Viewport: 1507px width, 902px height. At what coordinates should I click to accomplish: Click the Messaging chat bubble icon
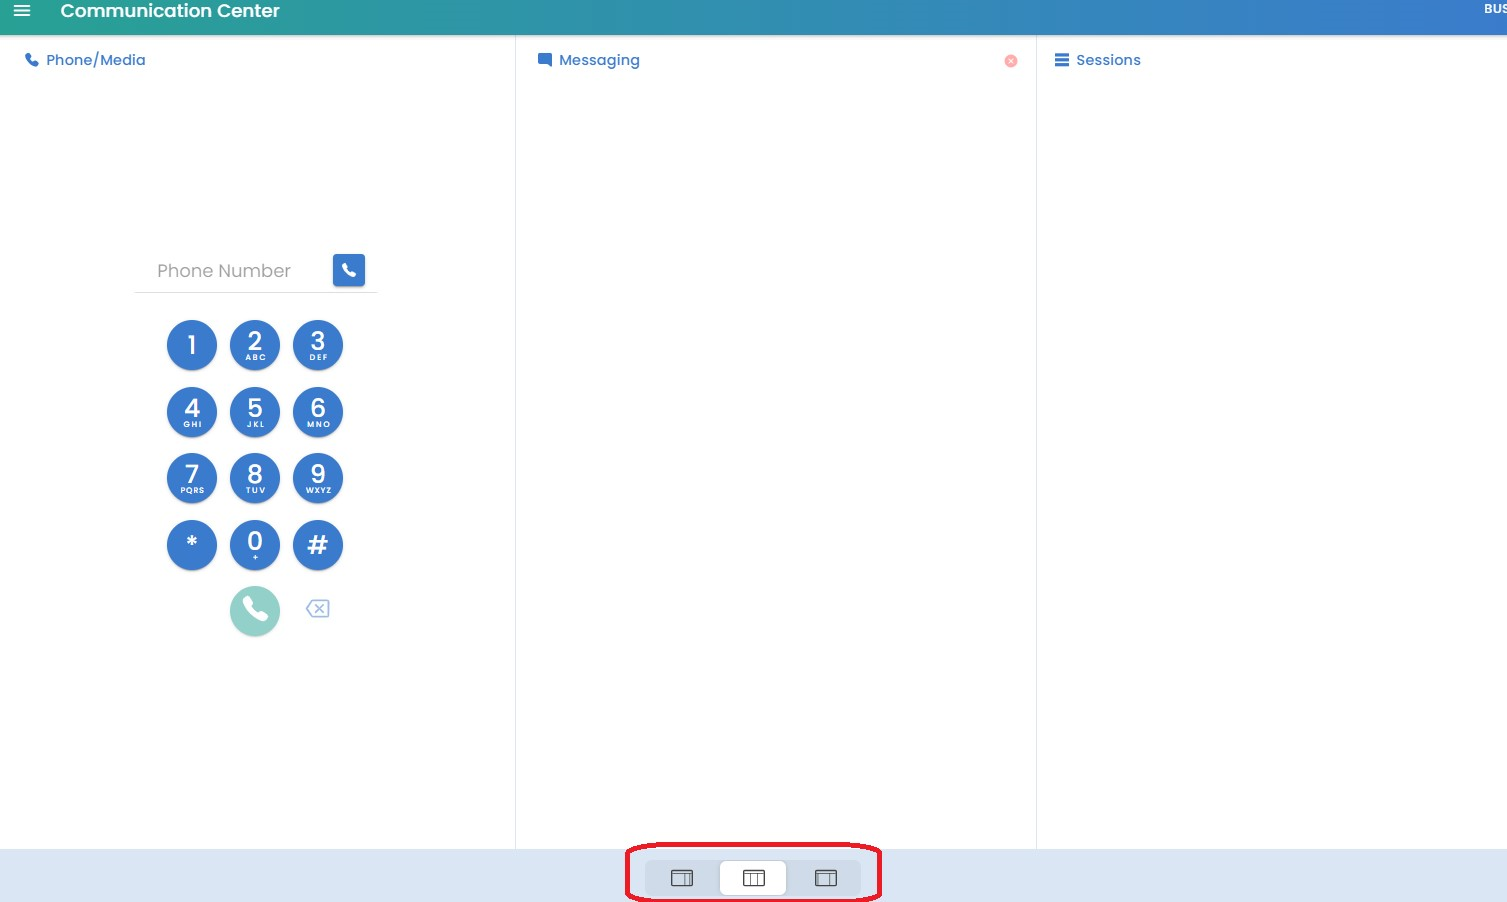tap(545, 60)
